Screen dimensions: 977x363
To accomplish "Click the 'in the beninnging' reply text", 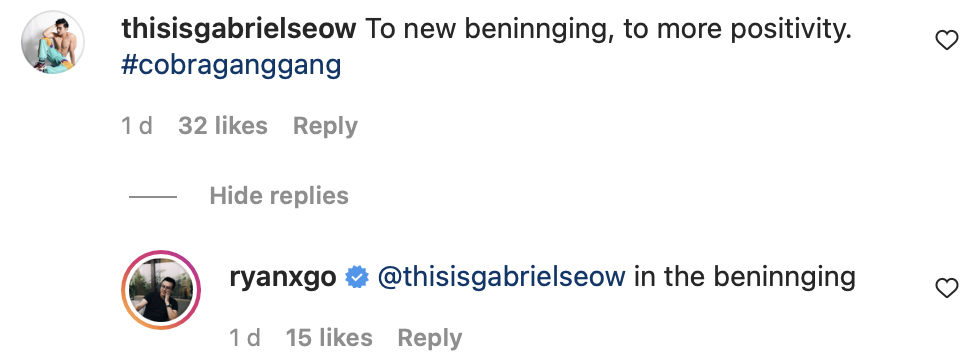I will (x=745, y=277).
